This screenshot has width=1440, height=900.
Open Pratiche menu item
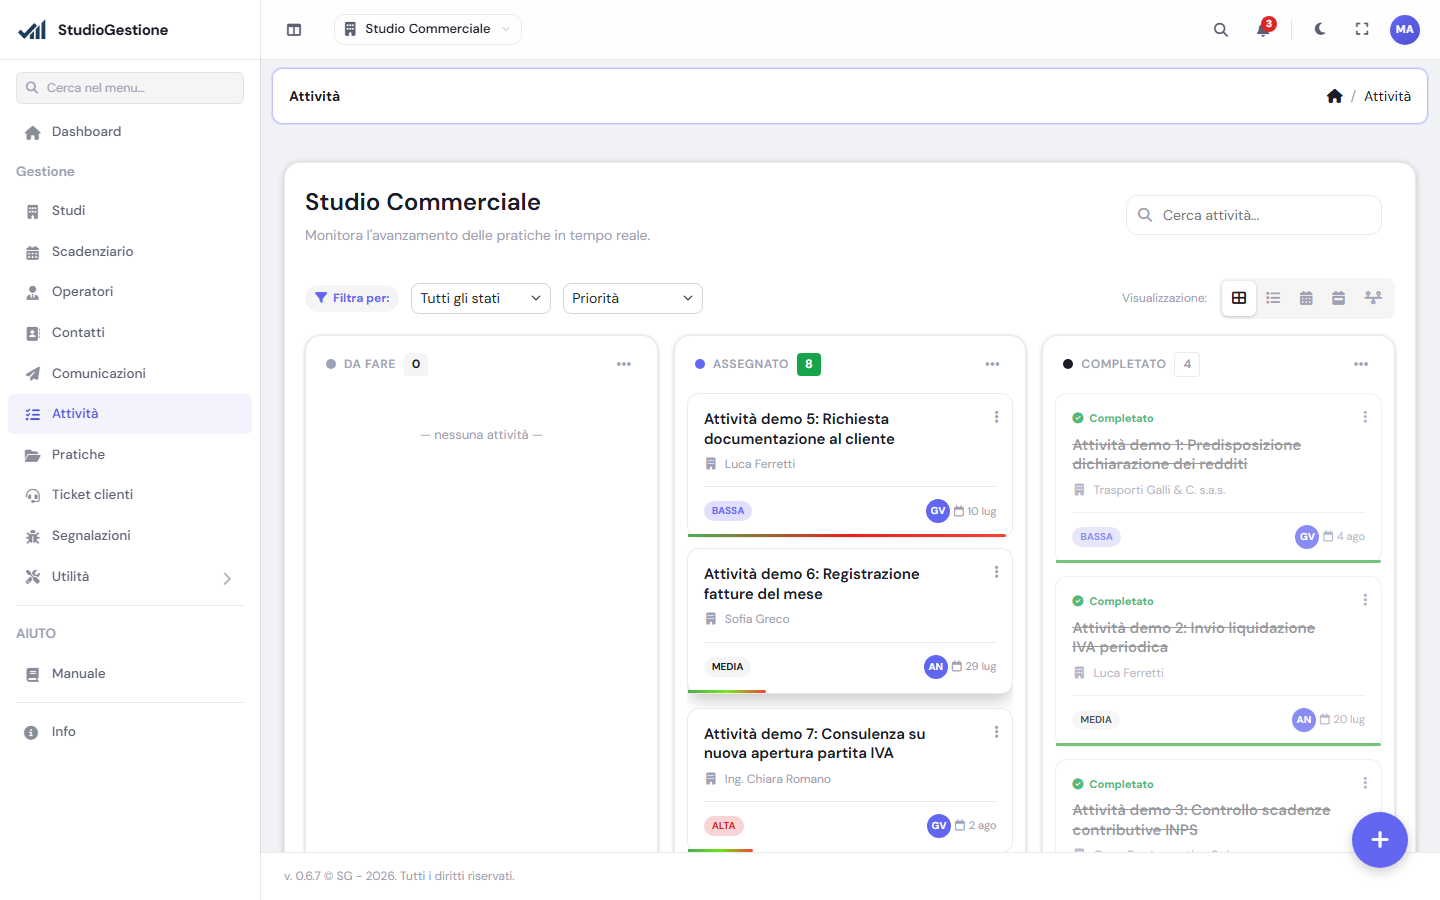point(130,455)
